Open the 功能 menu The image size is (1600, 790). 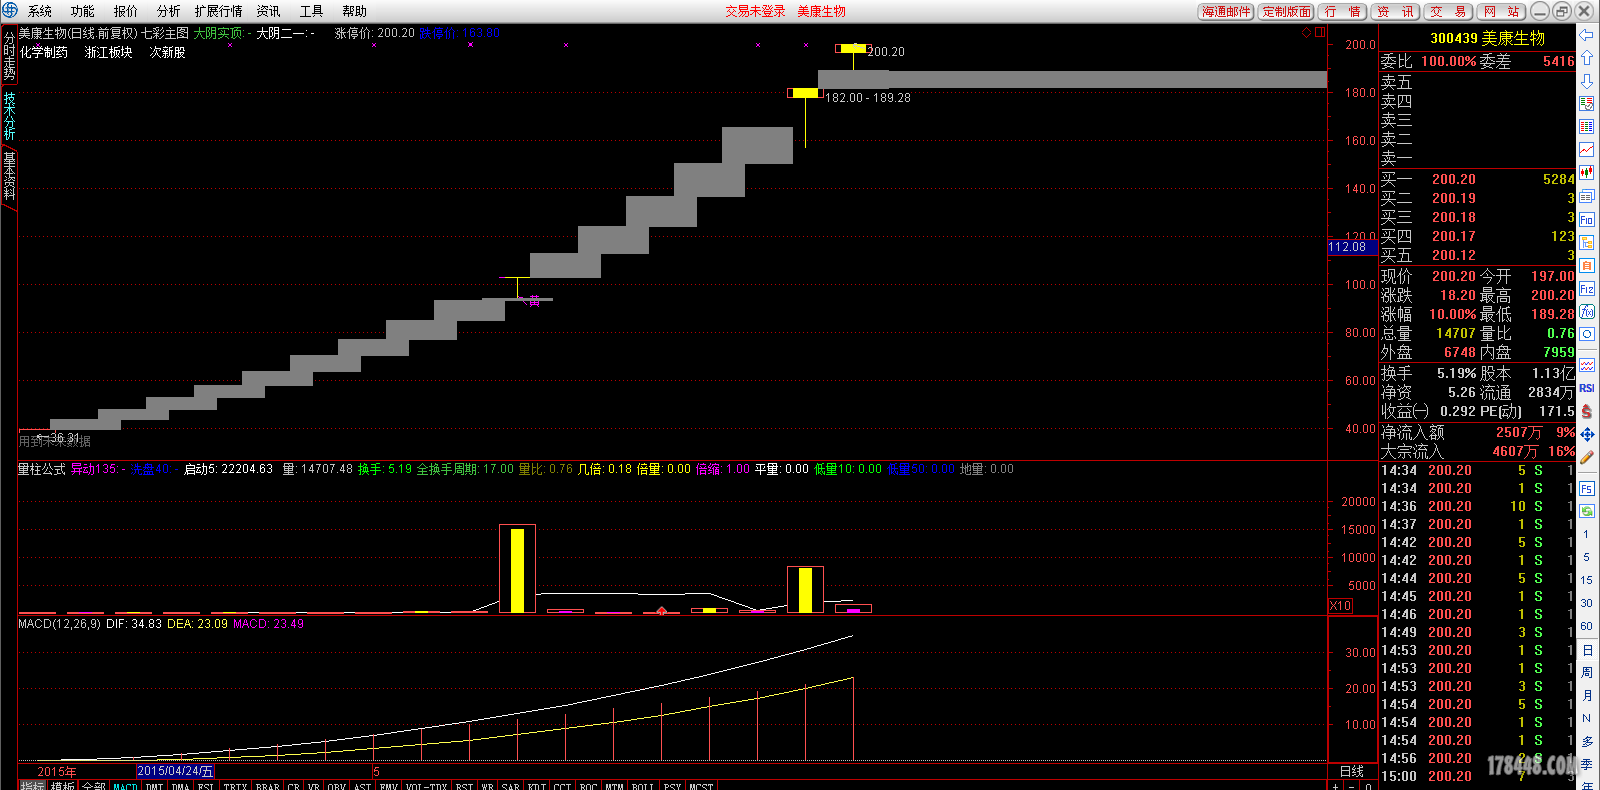pyautogui.click(x=83, y=11)
